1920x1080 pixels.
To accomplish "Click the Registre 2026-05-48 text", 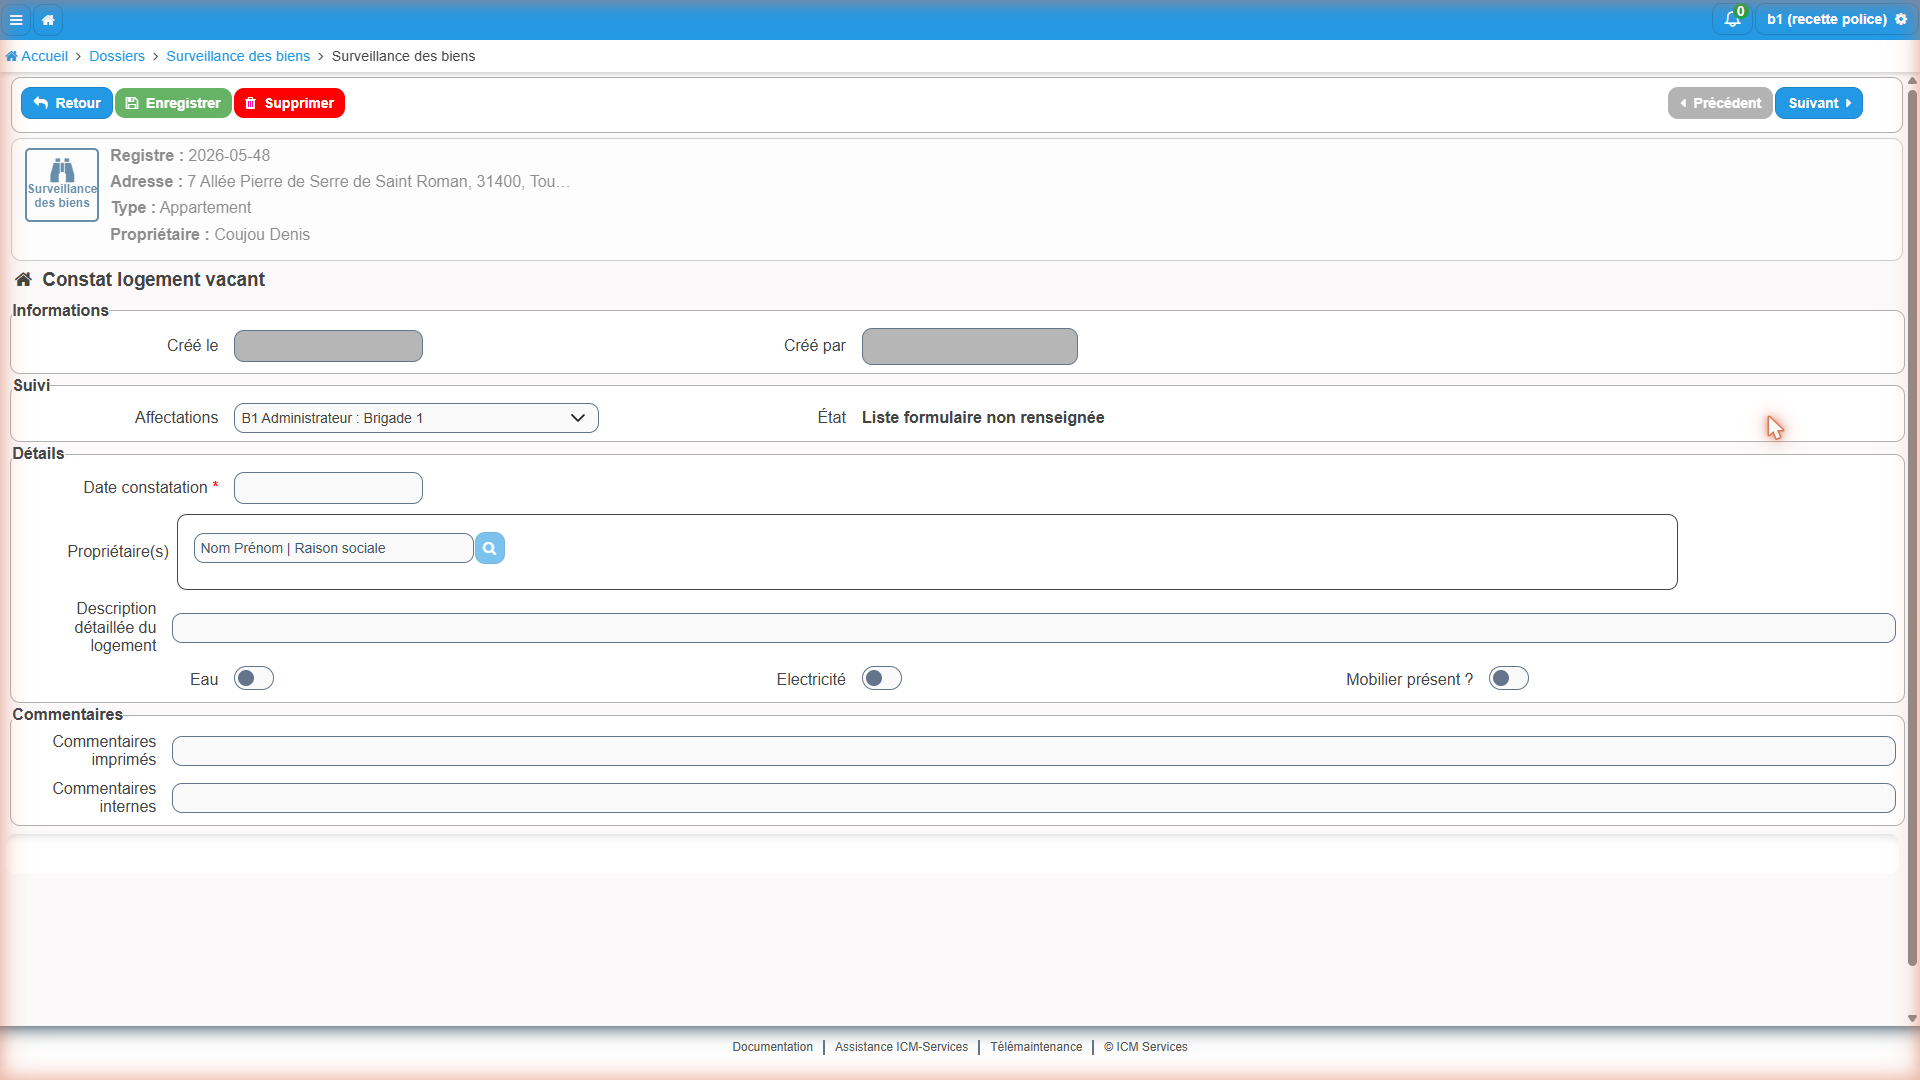I will point(190,155).
